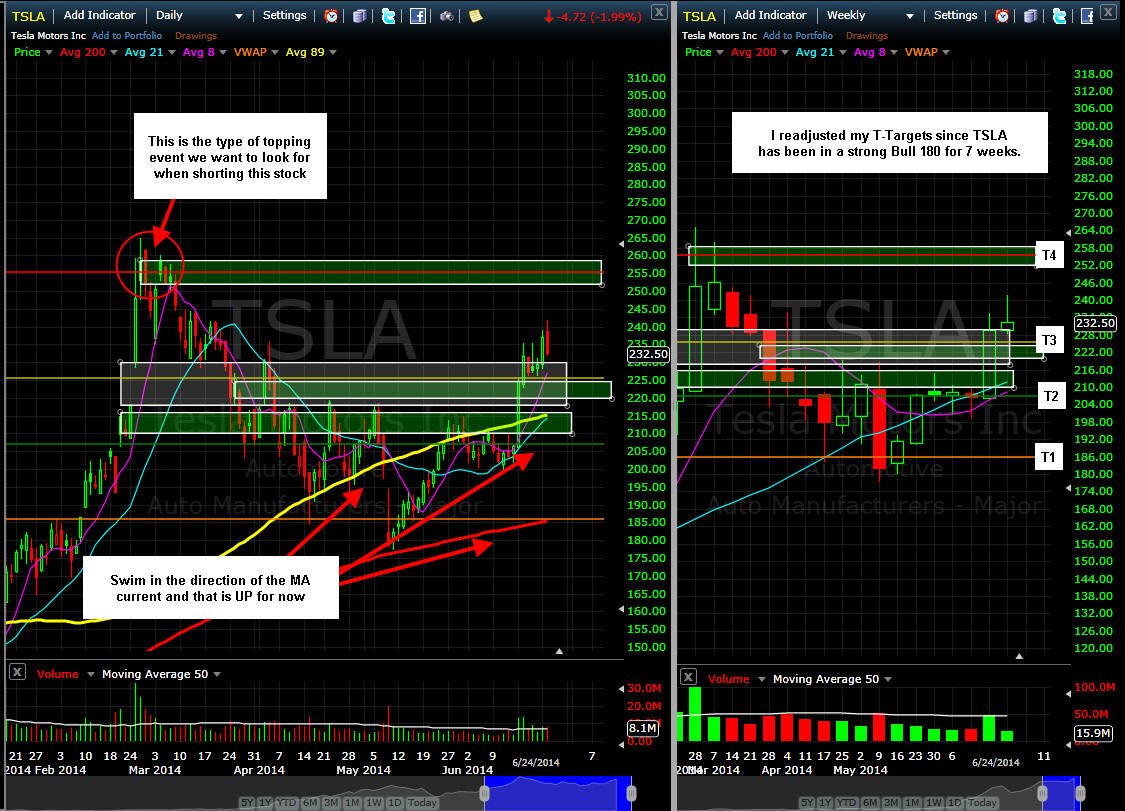
Task: Share the daily chart via Twitter icon
Action: click(x=388, y=16)
